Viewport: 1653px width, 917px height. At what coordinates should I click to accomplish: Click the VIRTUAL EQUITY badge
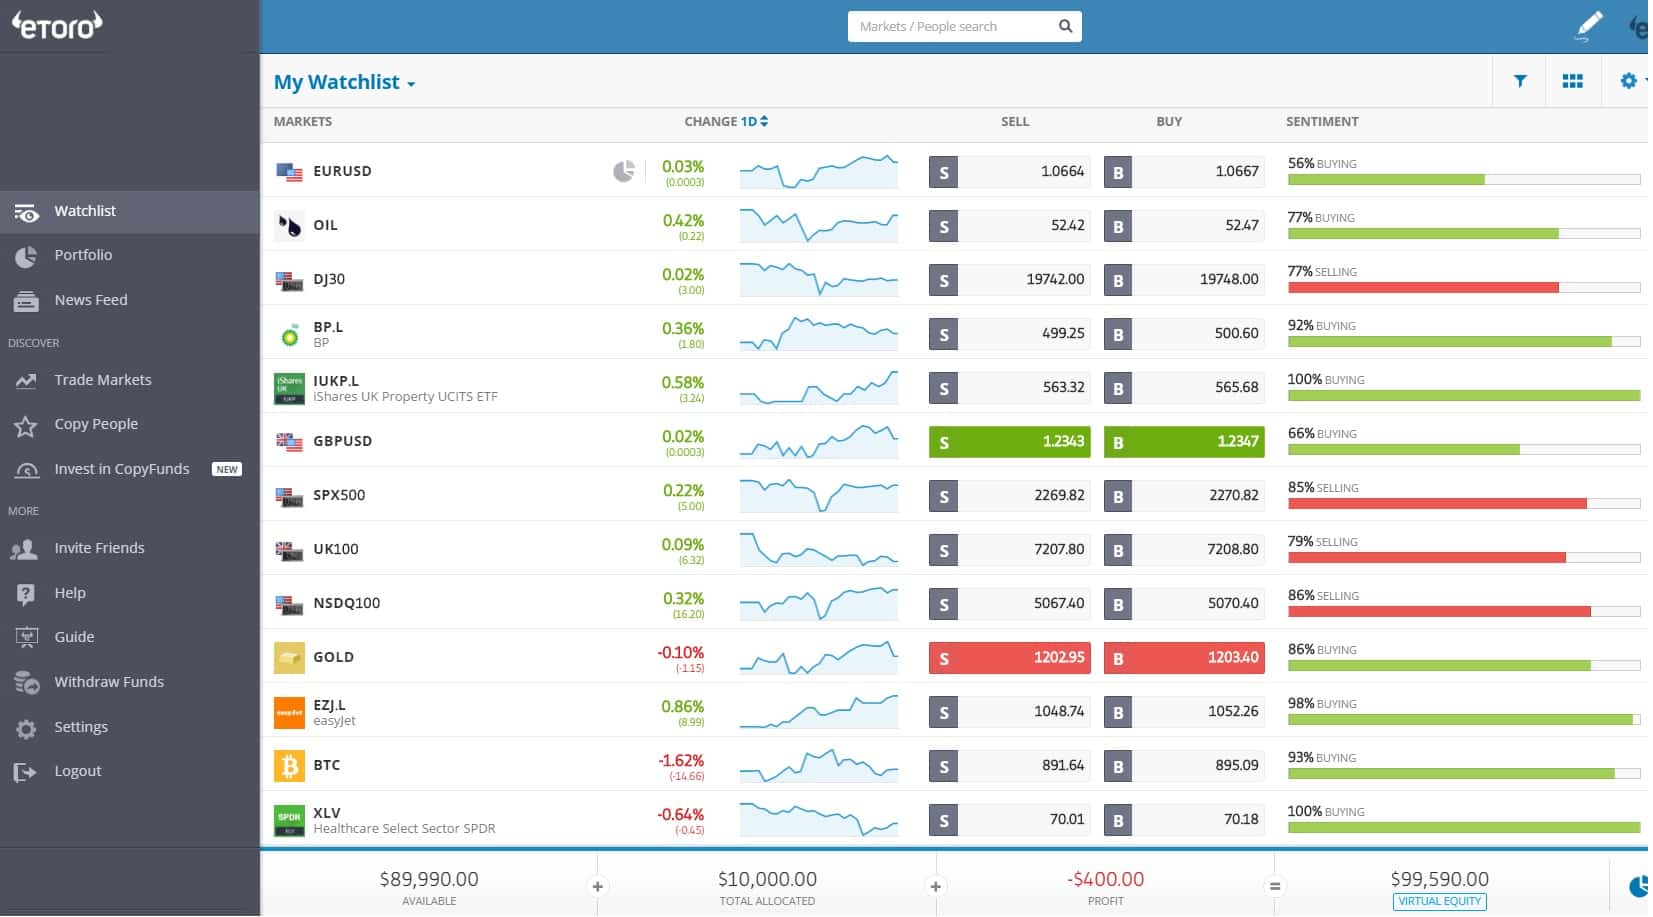point(1439,901)
